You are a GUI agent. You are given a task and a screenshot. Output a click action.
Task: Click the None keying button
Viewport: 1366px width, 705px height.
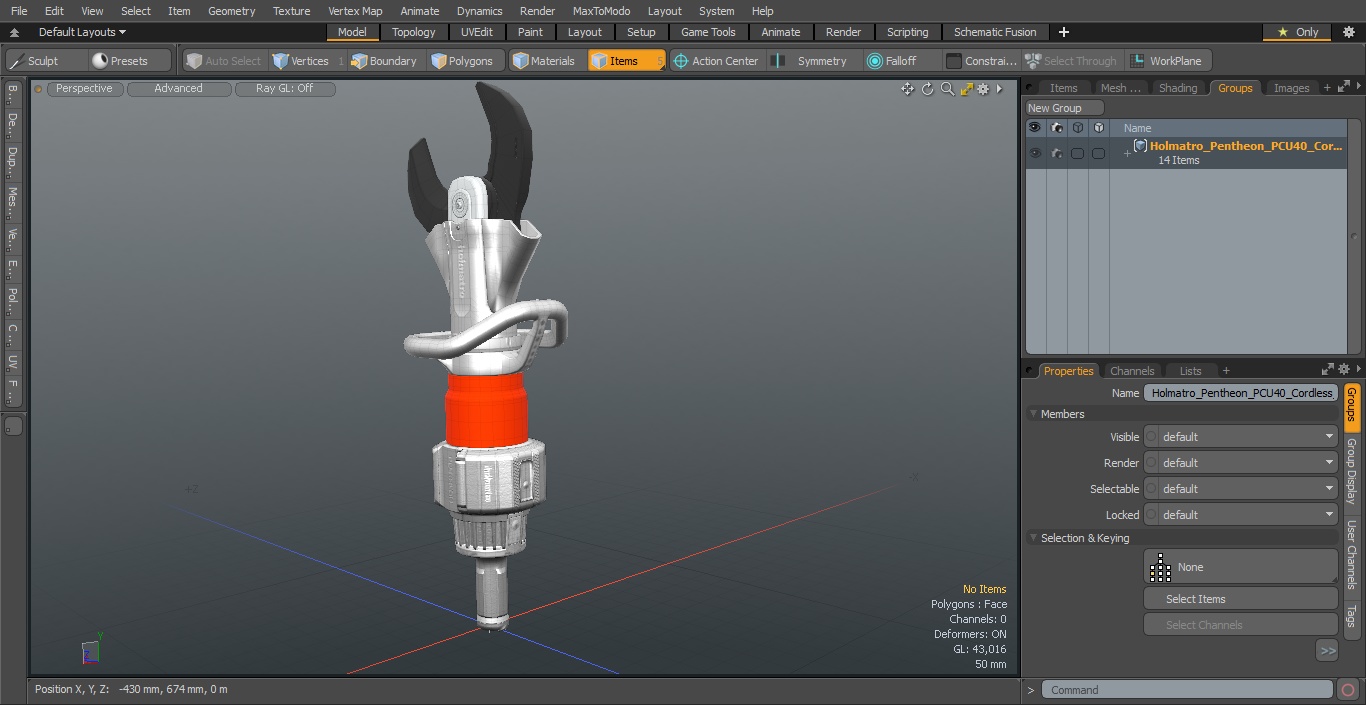coord(1240,567)
